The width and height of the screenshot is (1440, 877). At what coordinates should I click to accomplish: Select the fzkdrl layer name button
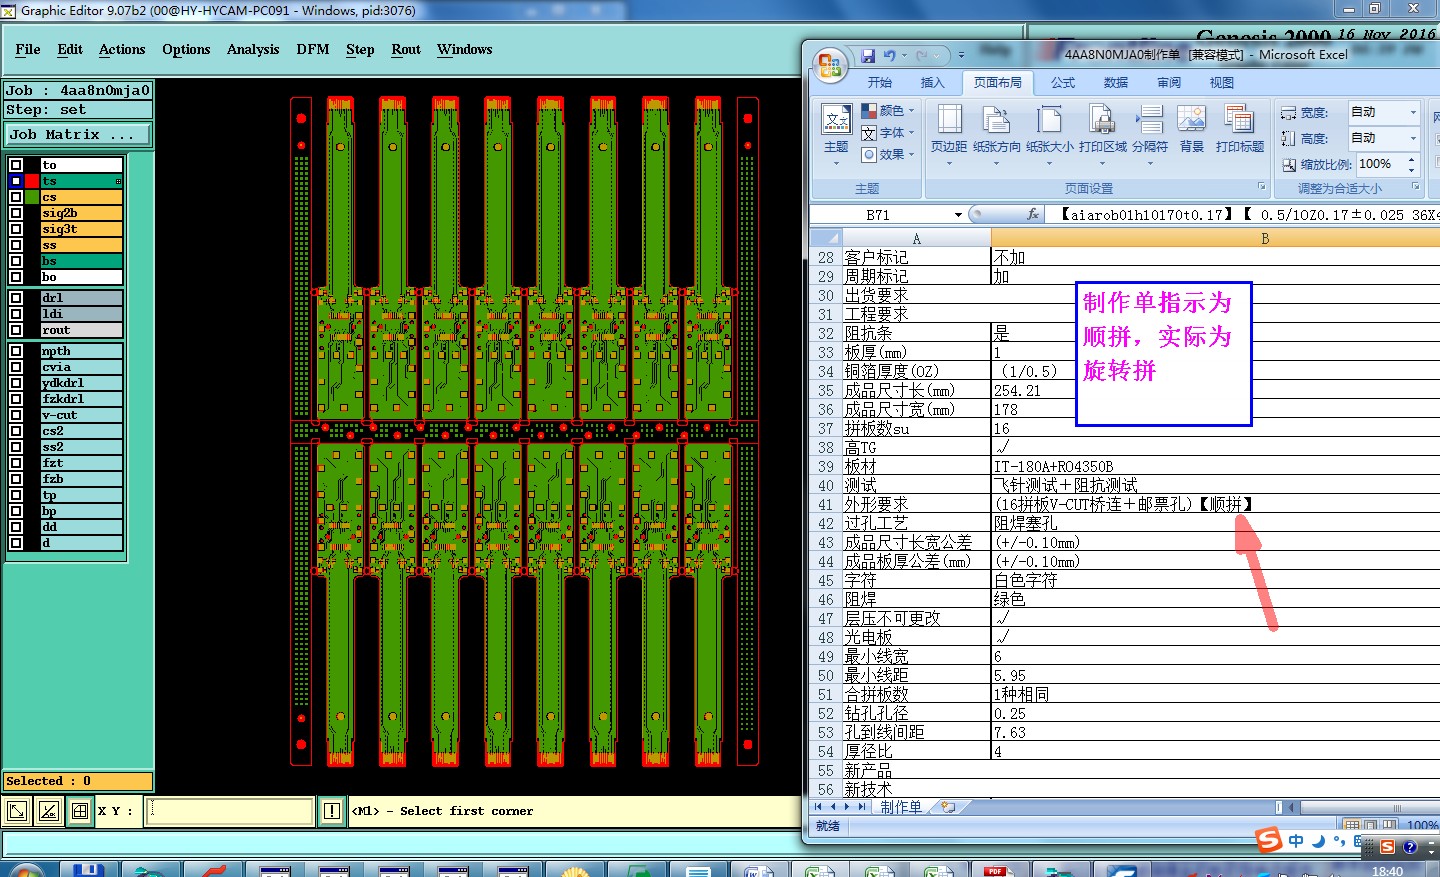coord(82,399)
